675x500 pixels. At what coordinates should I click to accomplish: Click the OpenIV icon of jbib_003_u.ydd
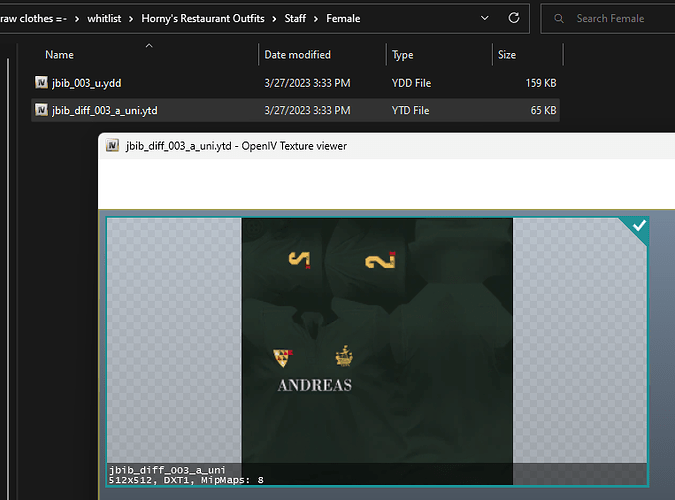click(41, 82)
